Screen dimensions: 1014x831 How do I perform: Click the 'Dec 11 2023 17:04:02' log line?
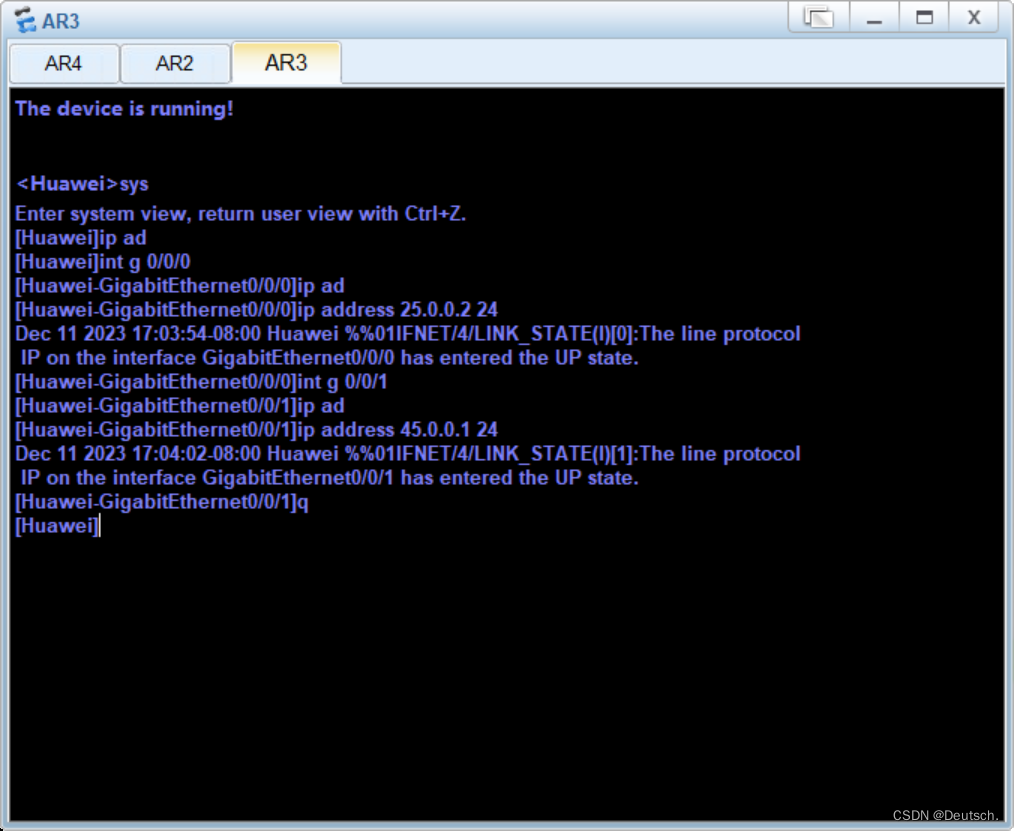[407, 454]
